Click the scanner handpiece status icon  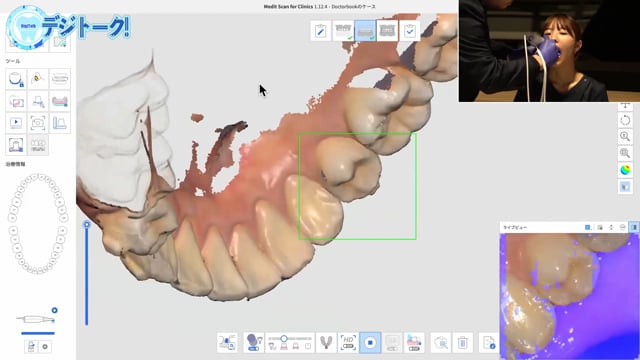pos(36,319)
